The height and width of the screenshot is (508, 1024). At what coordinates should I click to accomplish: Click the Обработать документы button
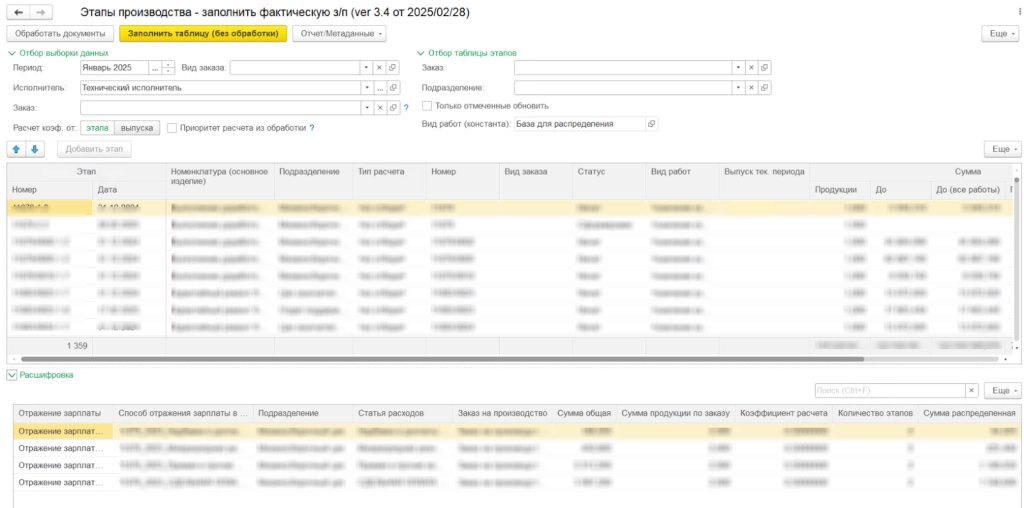click(60, 33)
